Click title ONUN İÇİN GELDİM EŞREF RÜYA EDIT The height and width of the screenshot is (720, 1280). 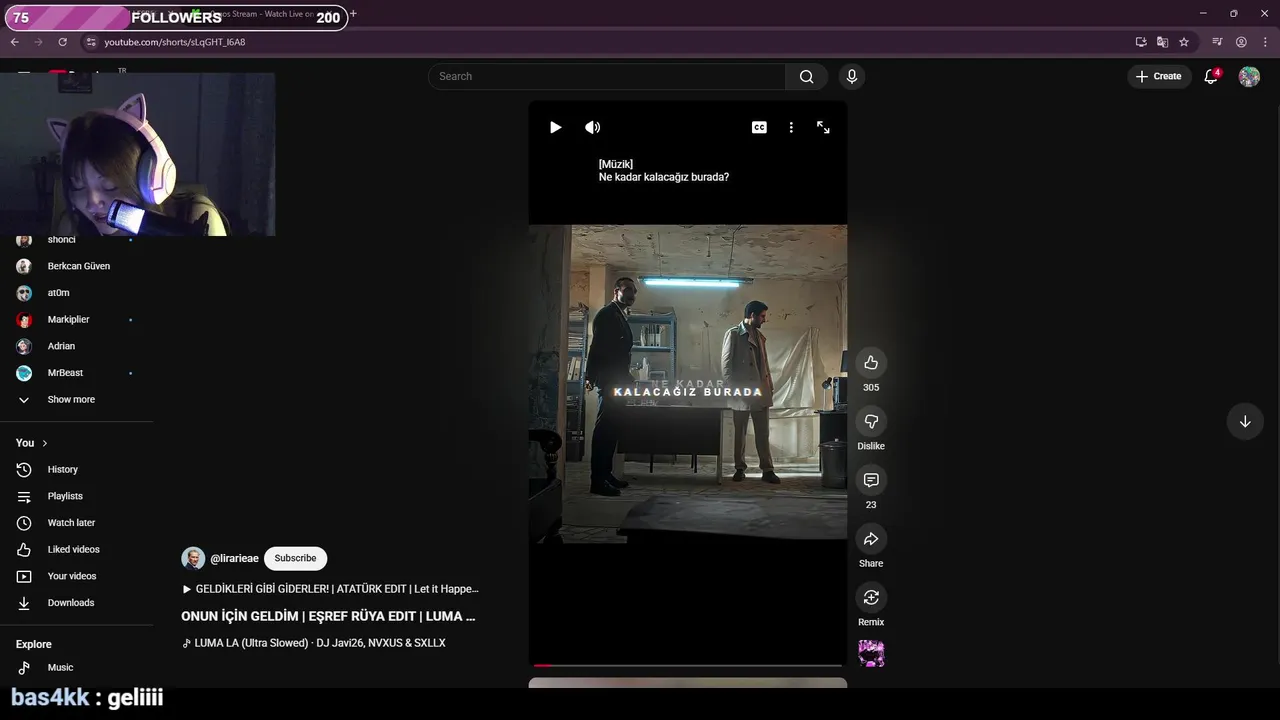pyautogui.click(x=328, y=616)
